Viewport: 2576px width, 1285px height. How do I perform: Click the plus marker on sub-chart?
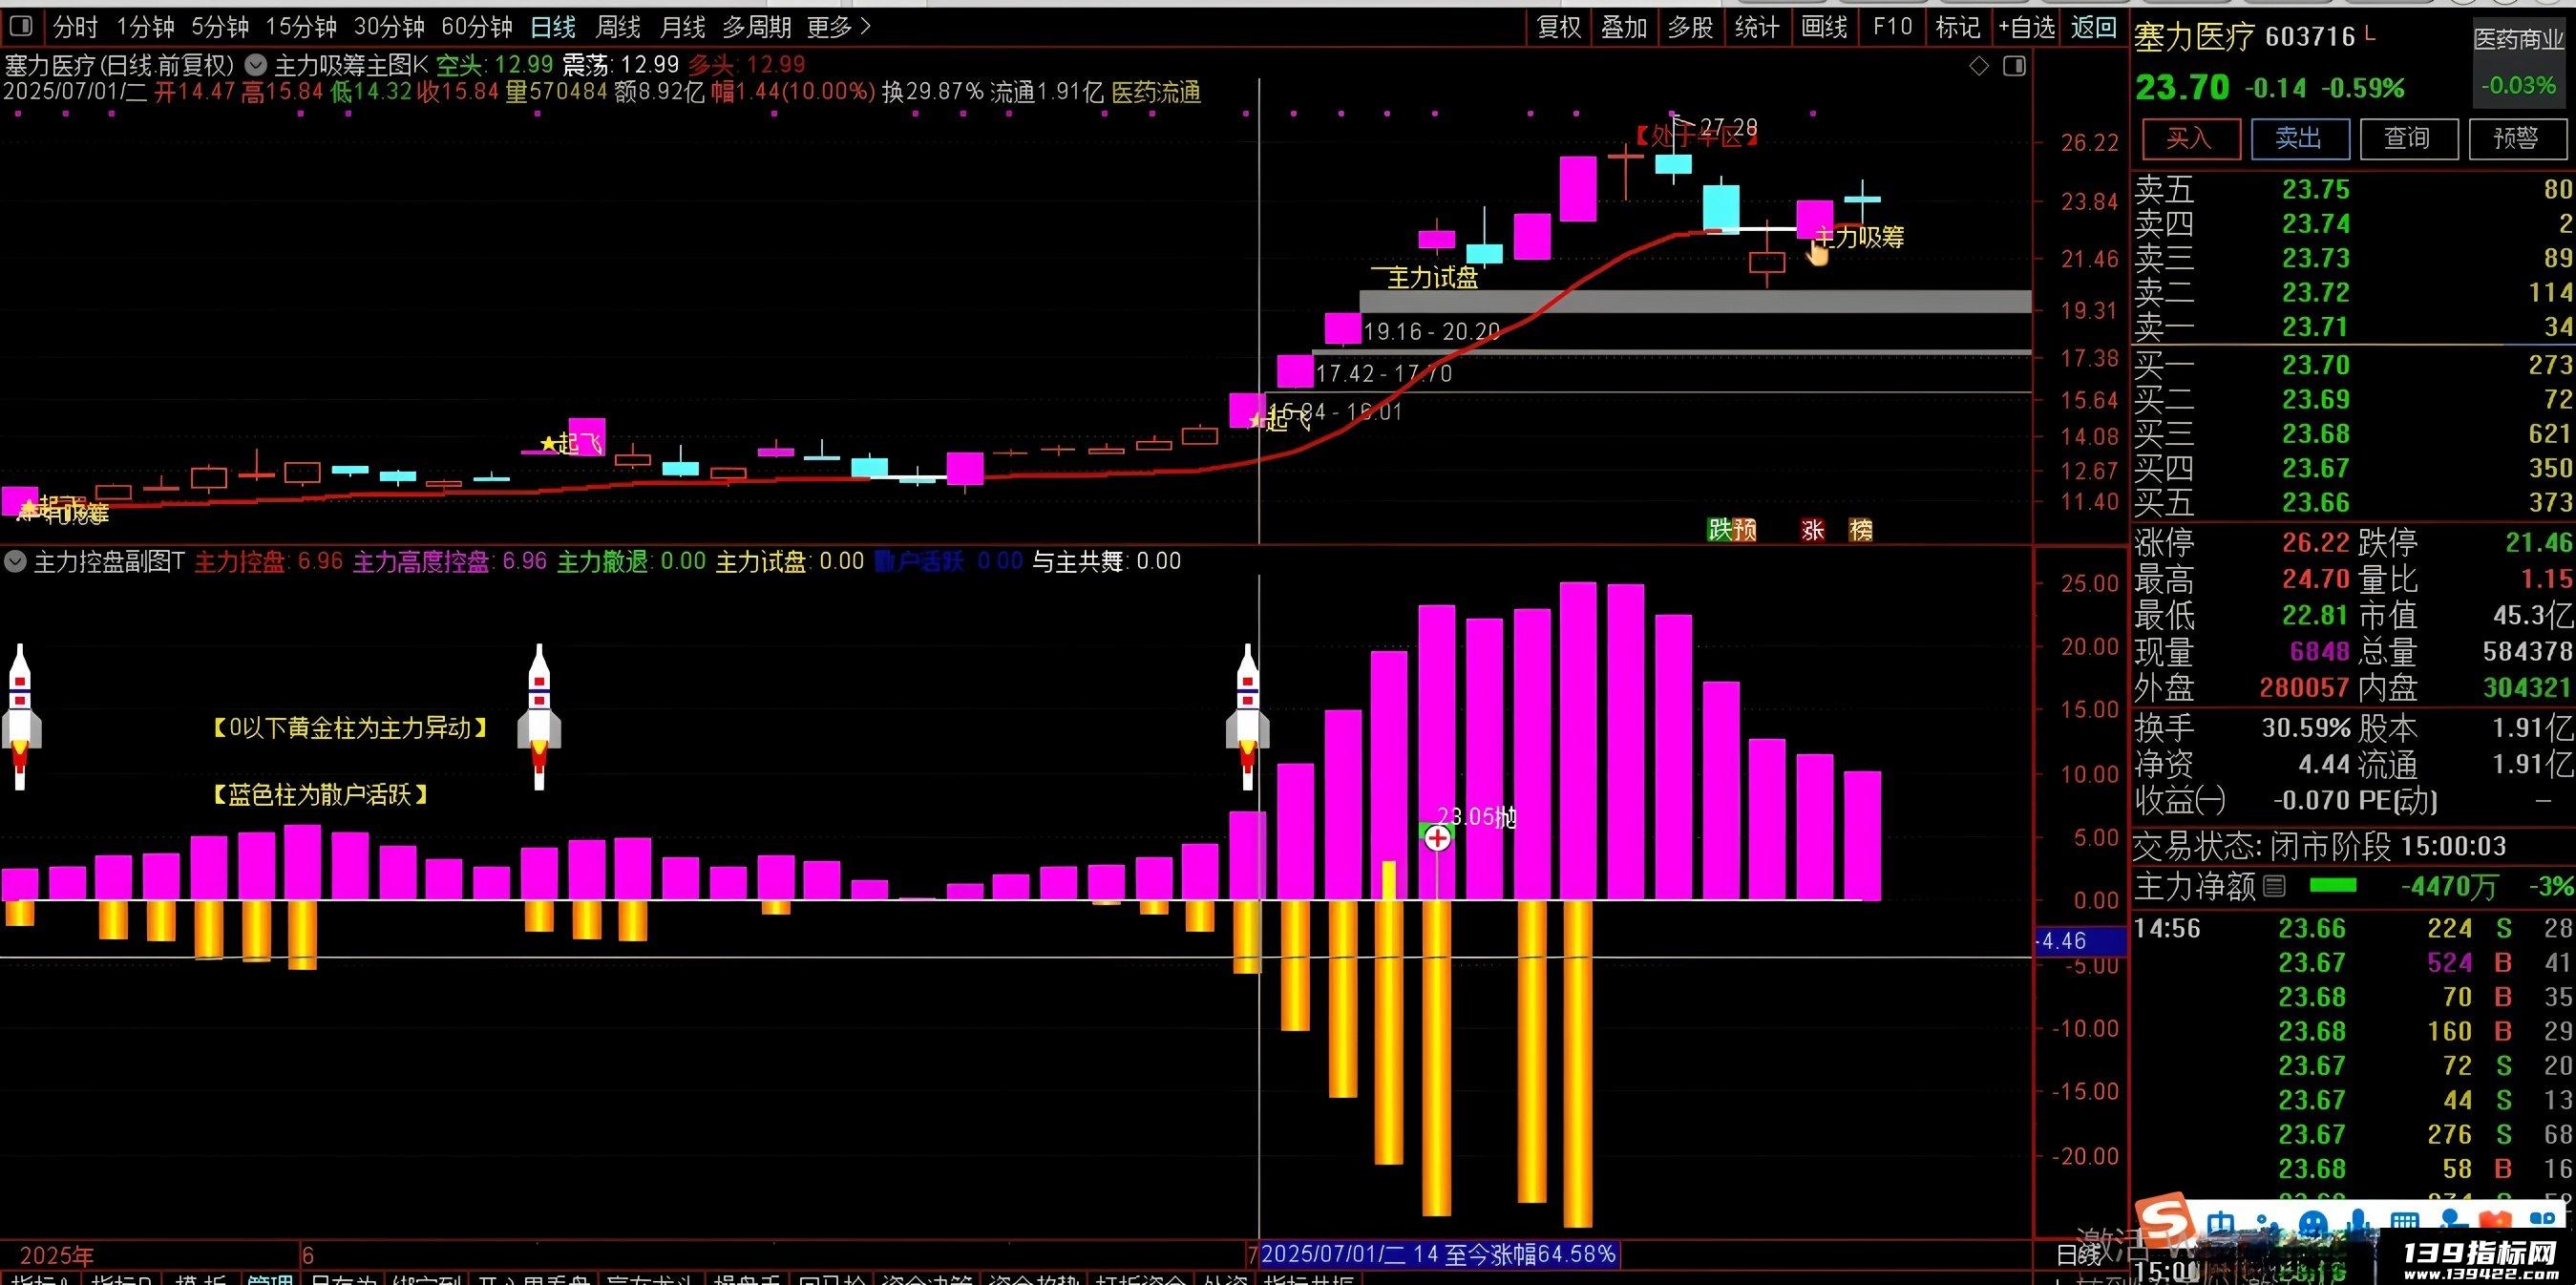click(1437, 838)
